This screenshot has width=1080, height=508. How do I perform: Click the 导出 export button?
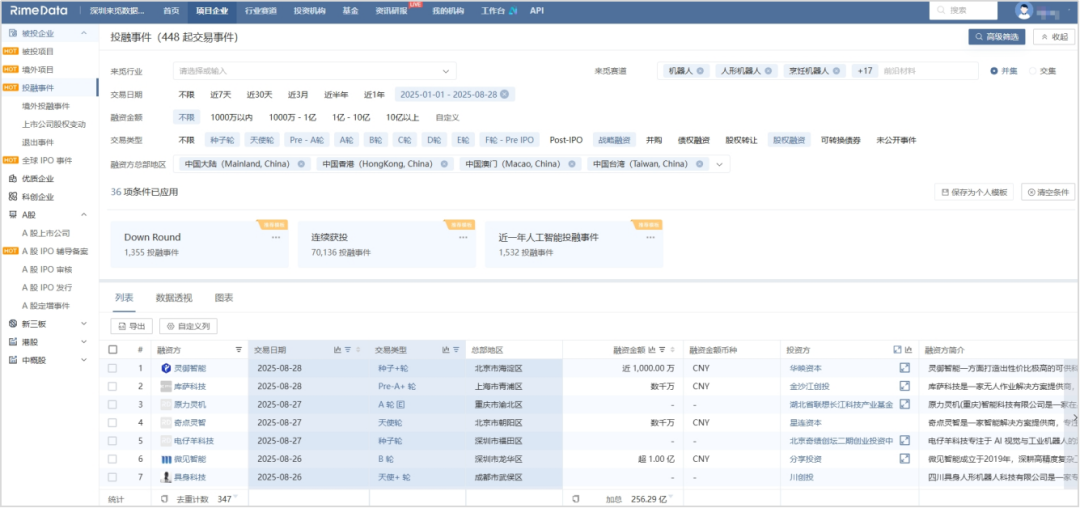pyautogui.click(x=131, y=326)
